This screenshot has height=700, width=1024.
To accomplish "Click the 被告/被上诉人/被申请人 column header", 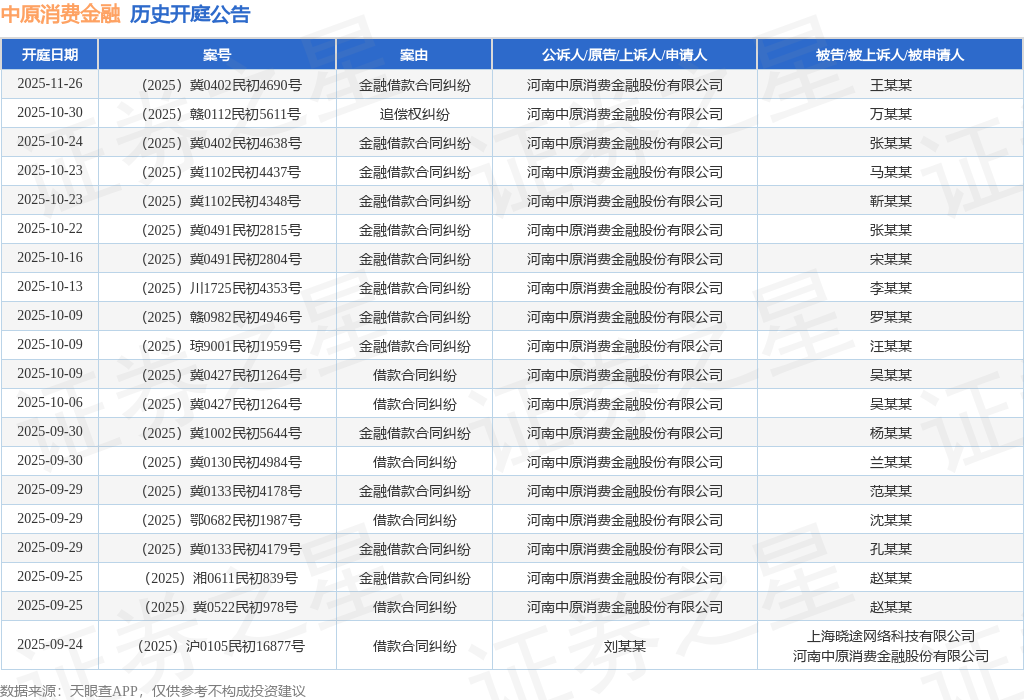I will pos(890,55).
